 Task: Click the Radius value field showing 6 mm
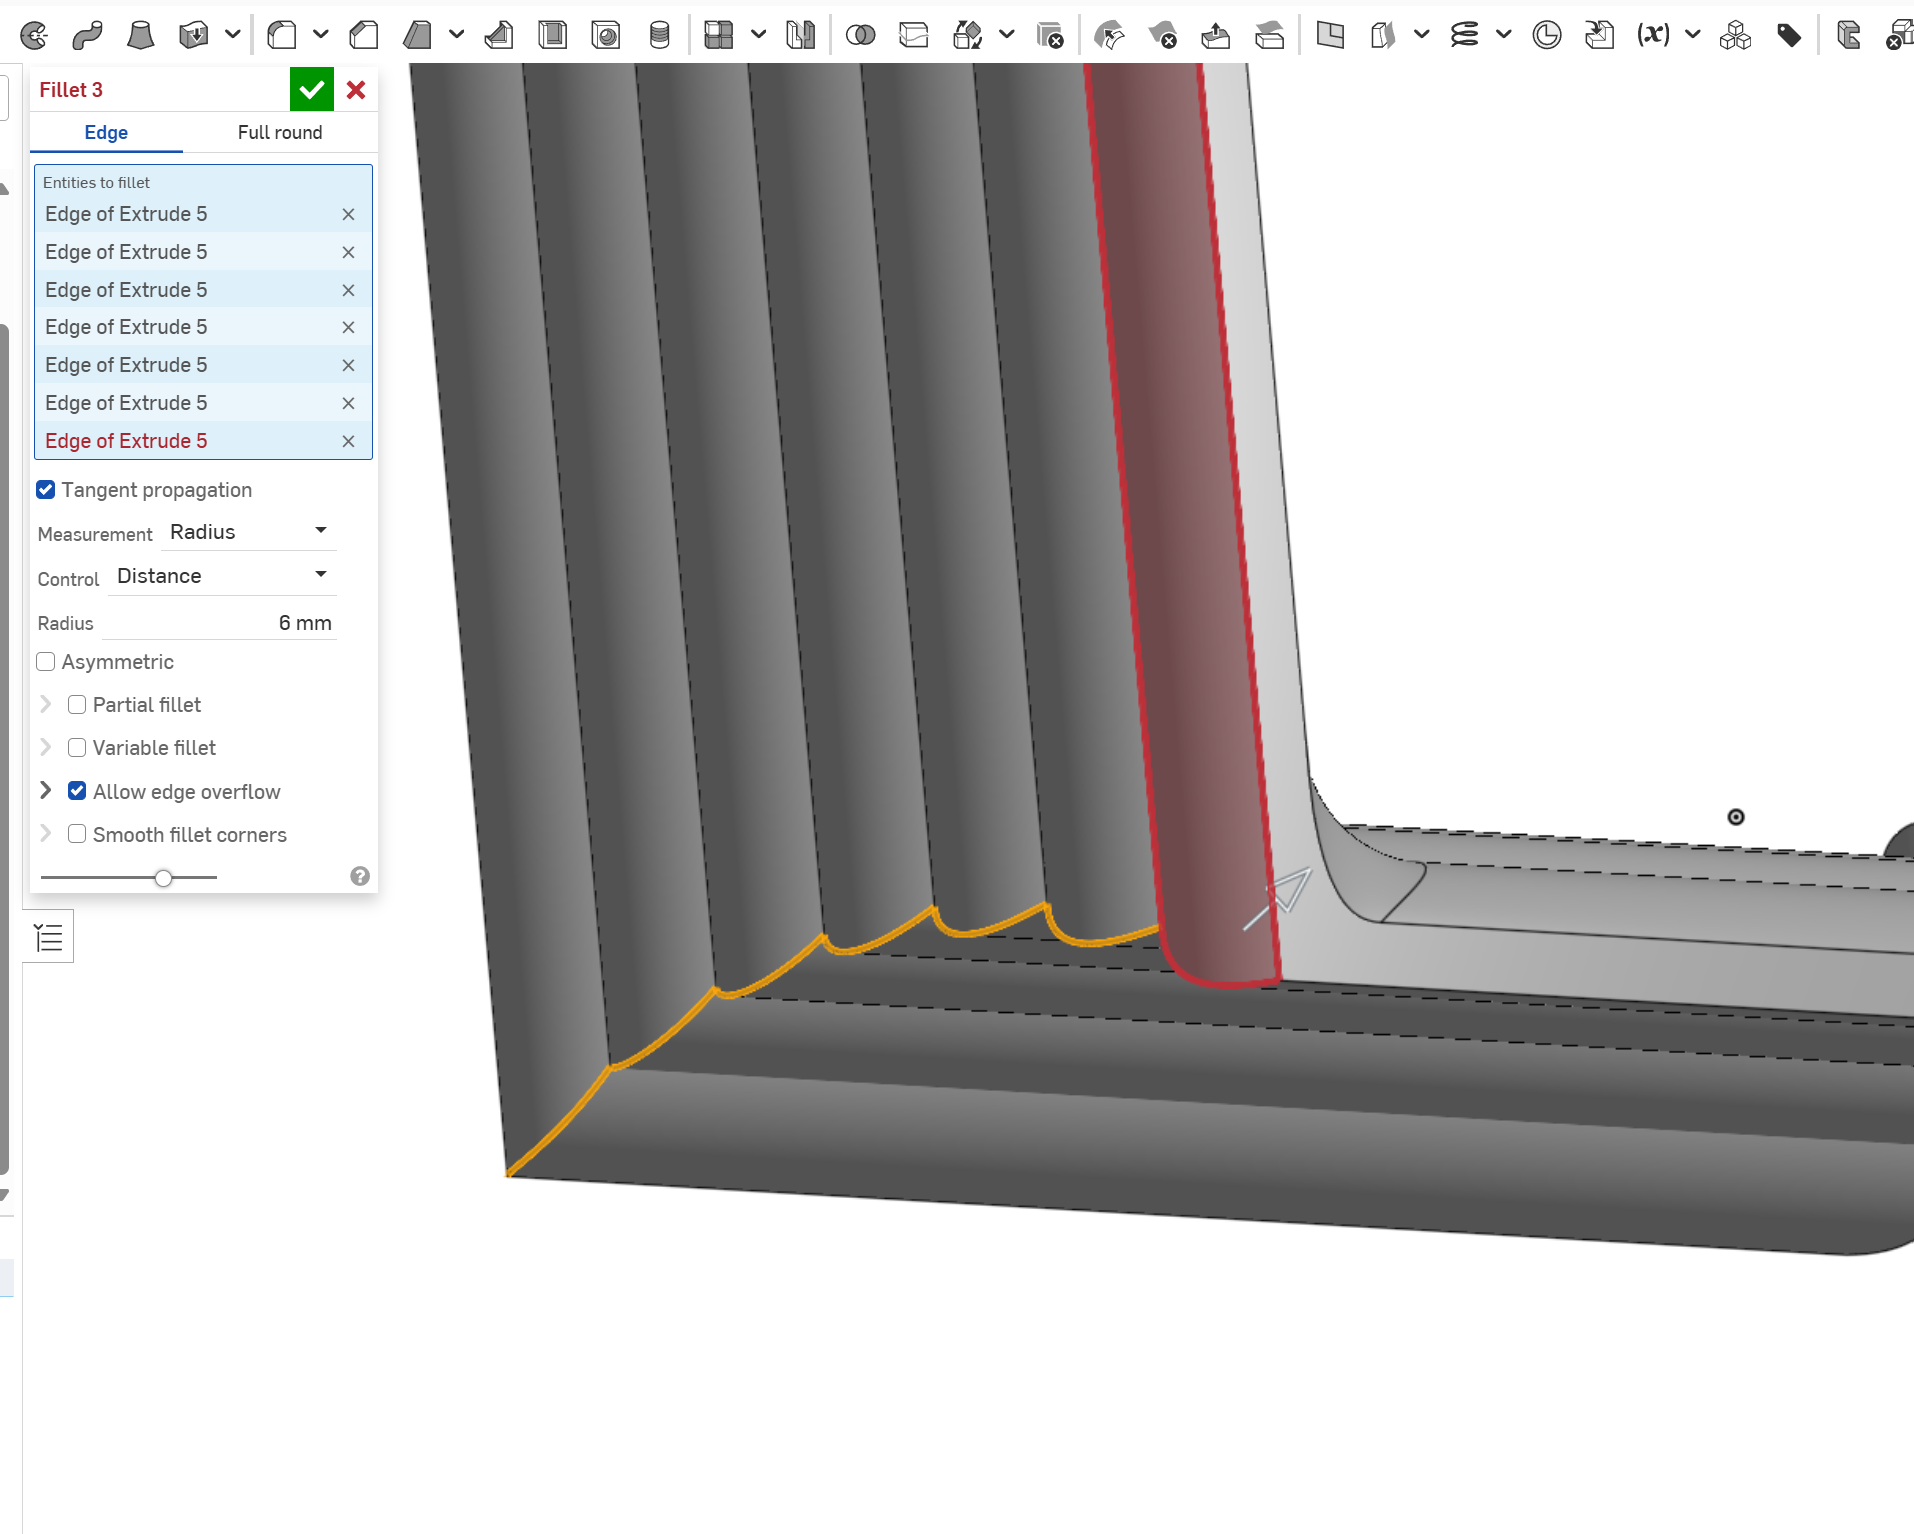tap(218, 623)
